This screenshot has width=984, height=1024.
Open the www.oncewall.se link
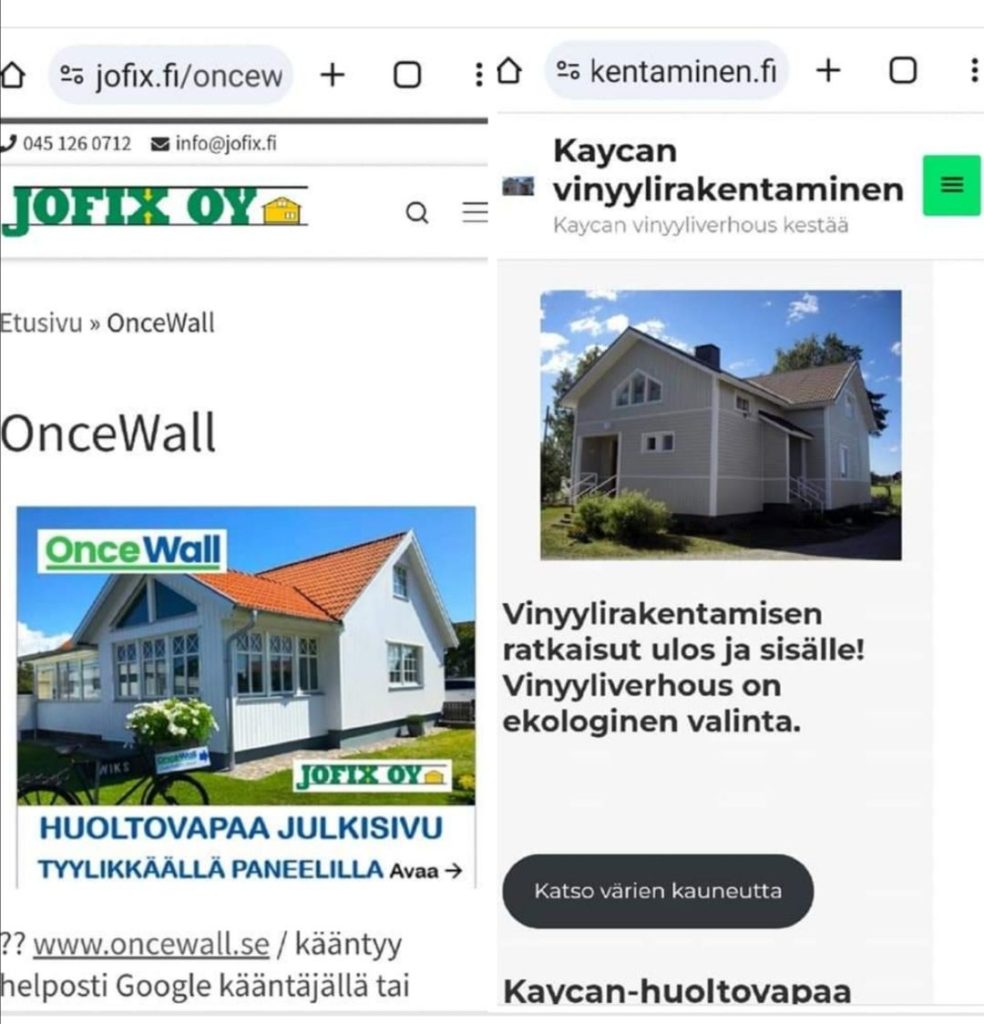click(x=151, y=944)
